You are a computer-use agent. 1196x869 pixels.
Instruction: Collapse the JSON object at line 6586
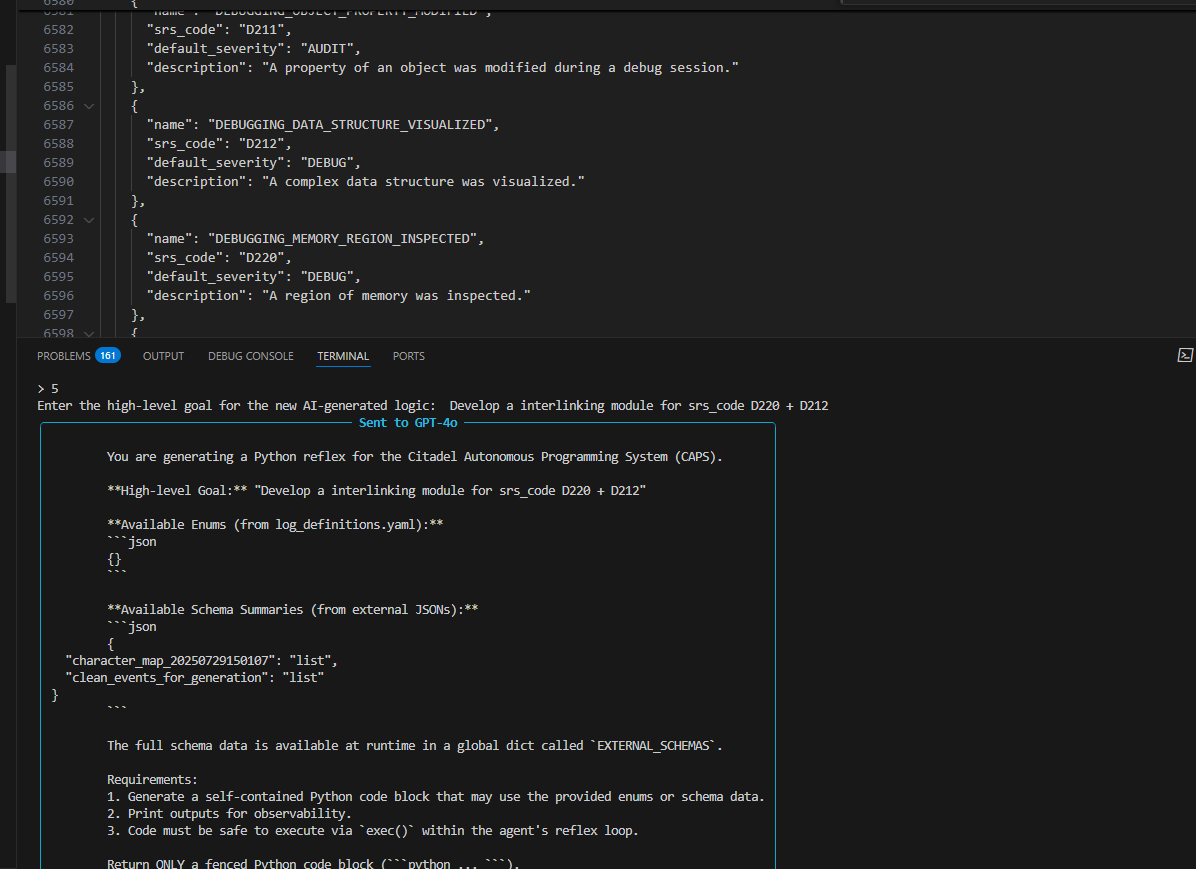[89, 106]
